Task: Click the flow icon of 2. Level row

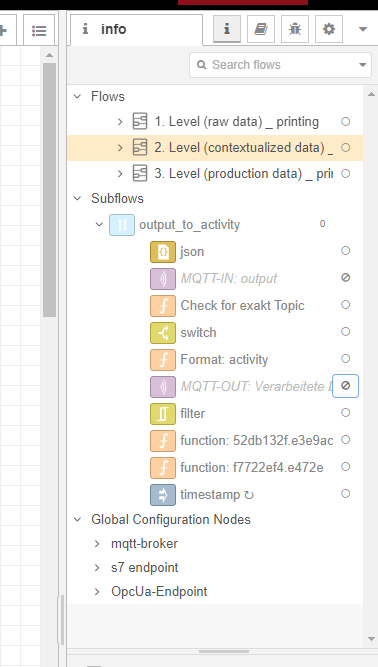Action: click(x=140, y=148)
